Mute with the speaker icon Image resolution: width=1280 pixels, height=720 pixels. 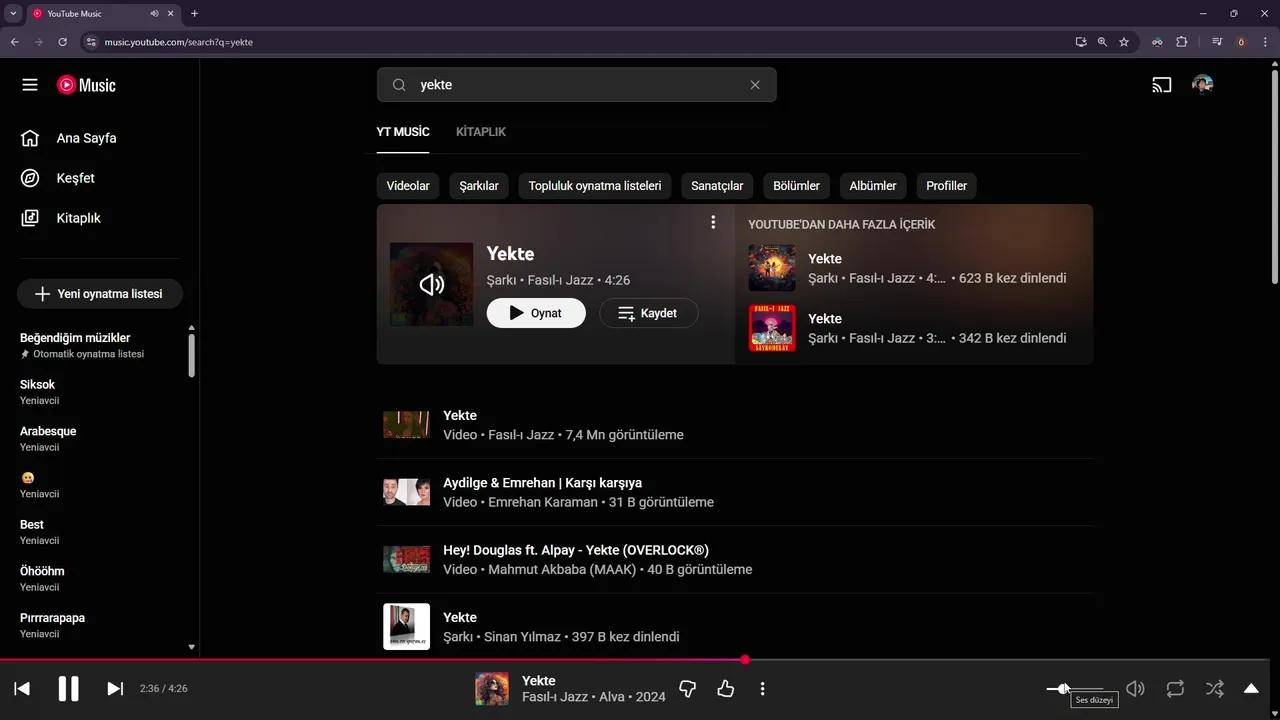1135,688
